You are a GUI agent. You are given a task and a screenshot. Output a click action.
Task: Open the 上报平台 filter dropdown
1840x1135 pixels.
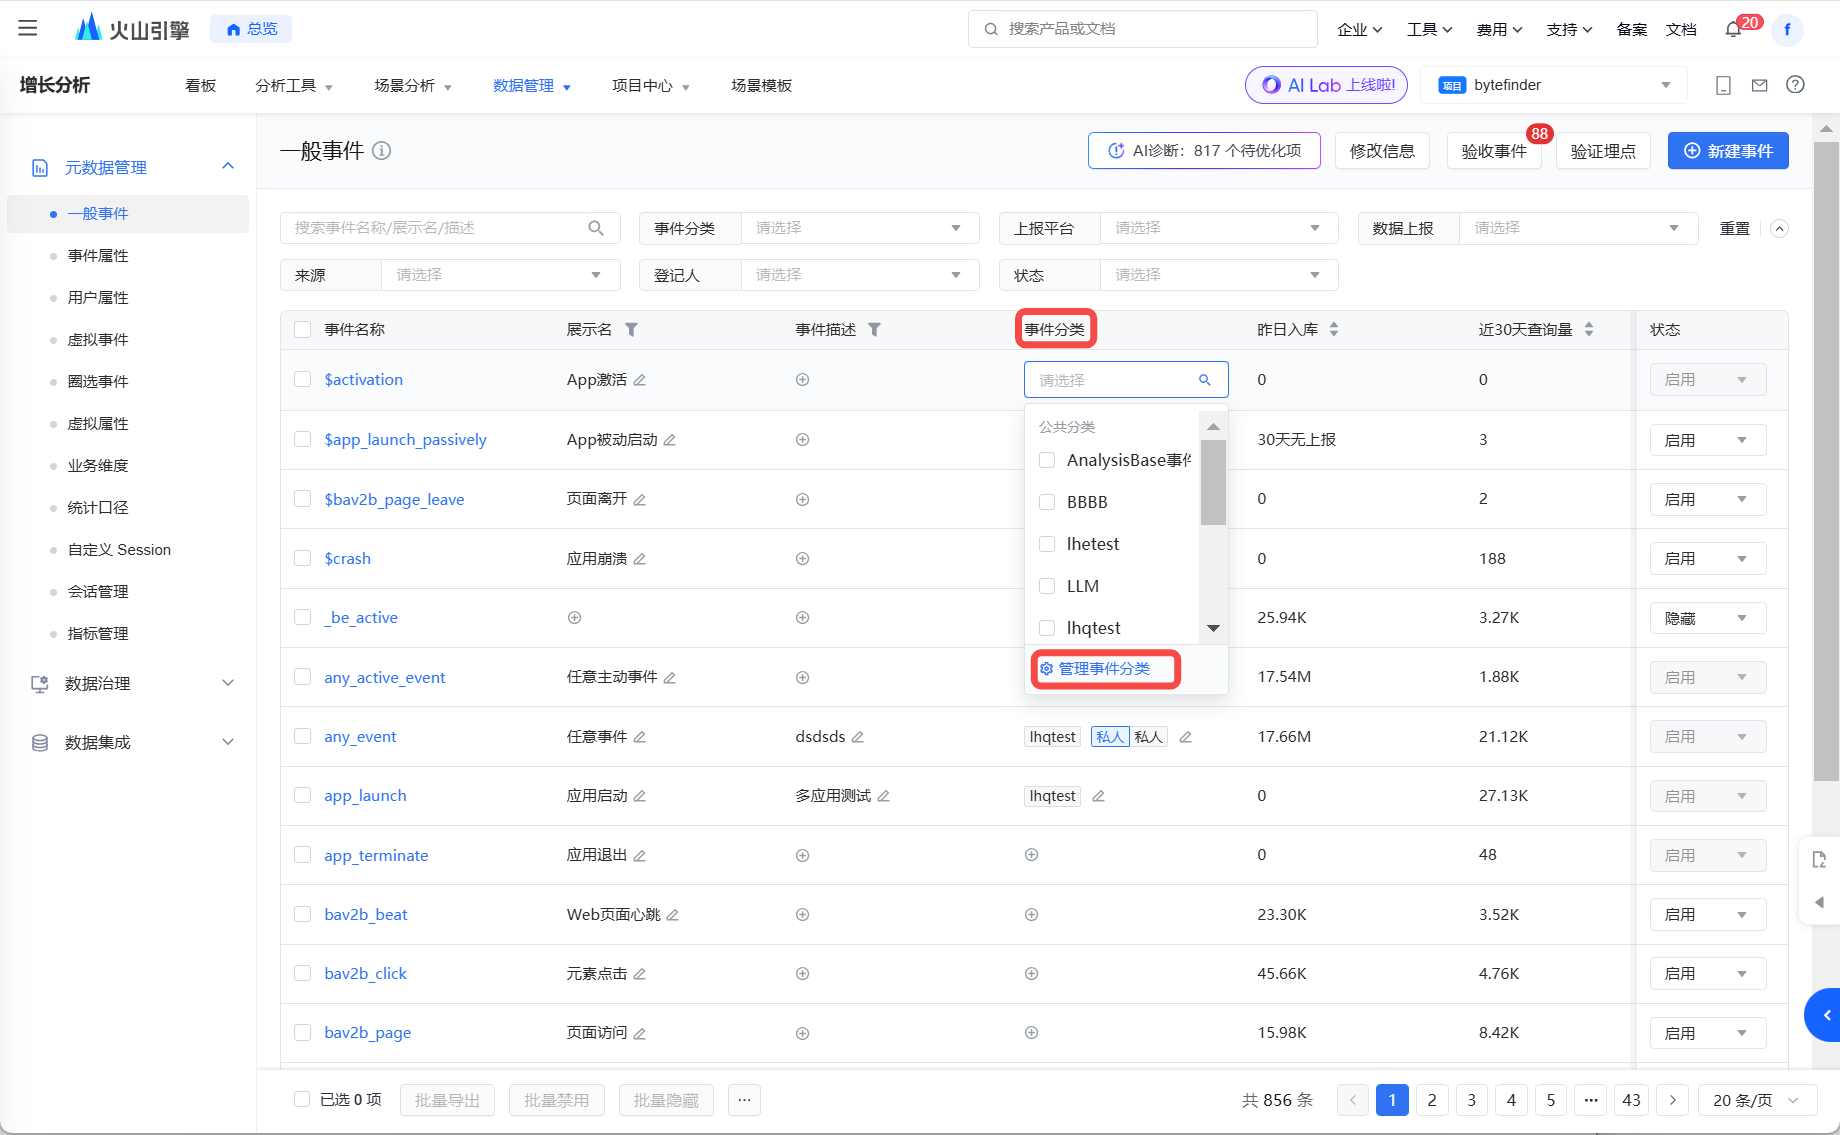(x=1218, y=228)
